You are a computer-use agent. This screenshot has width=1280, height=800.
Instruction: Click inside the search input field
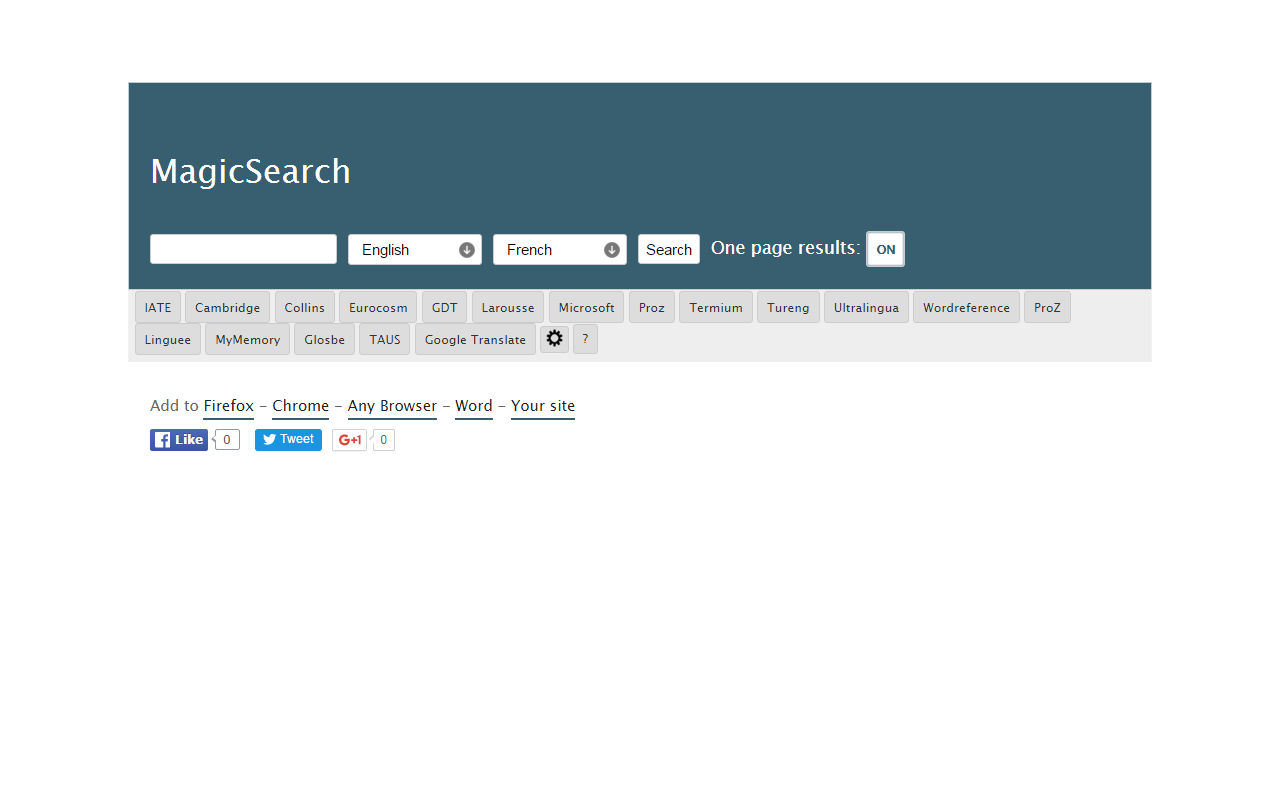[x=243, y=248]
